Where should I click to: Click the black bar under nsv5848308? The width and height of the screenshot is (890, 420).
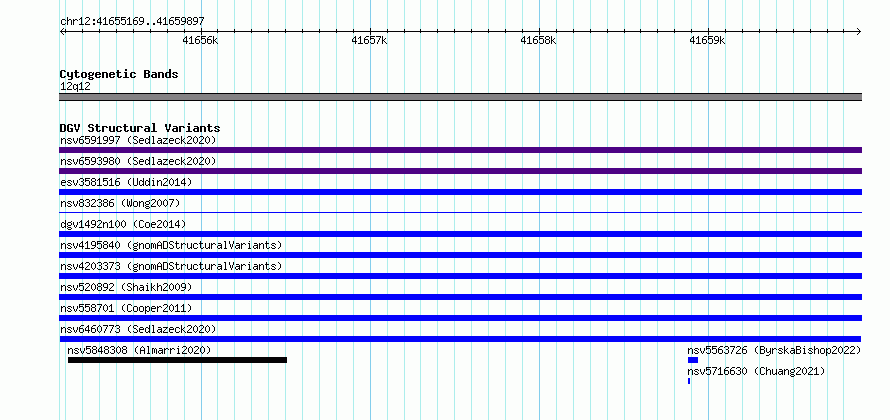click(177, 360)
